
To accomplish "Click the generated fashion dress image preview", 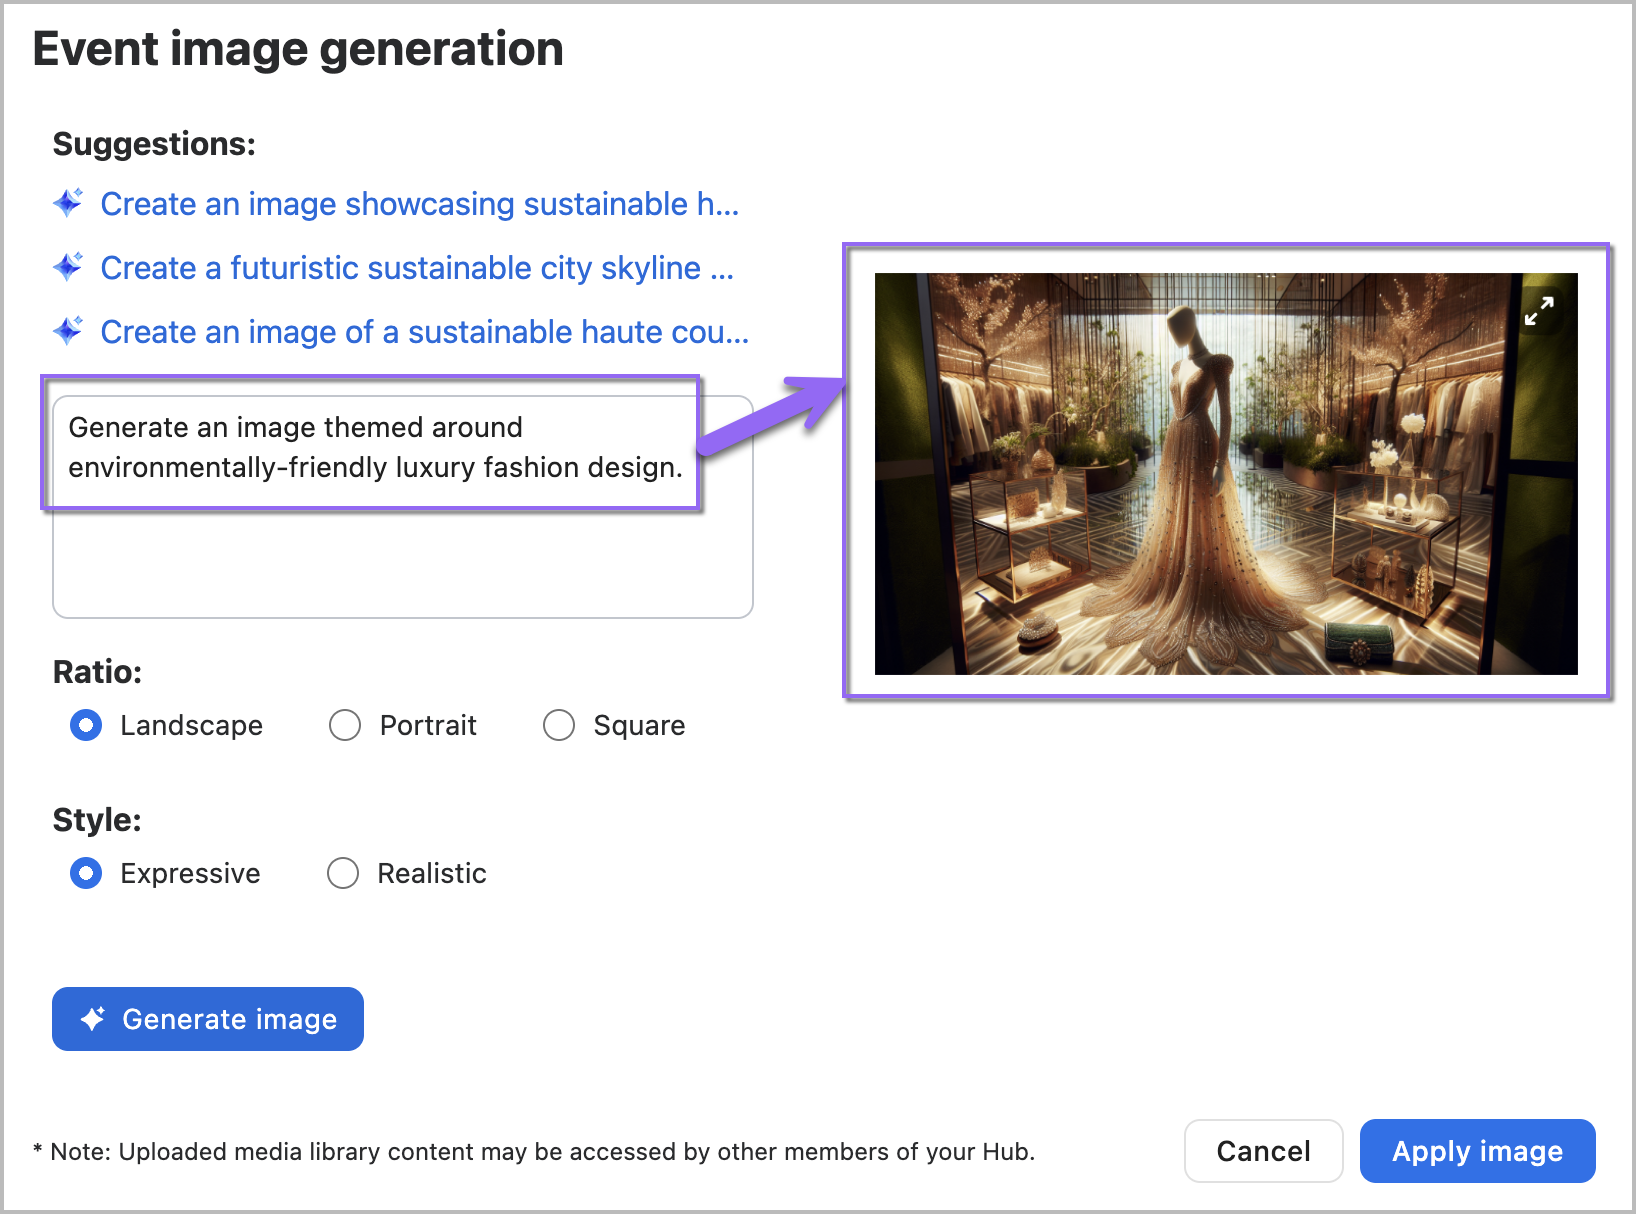I will [x=1225, y=474].
